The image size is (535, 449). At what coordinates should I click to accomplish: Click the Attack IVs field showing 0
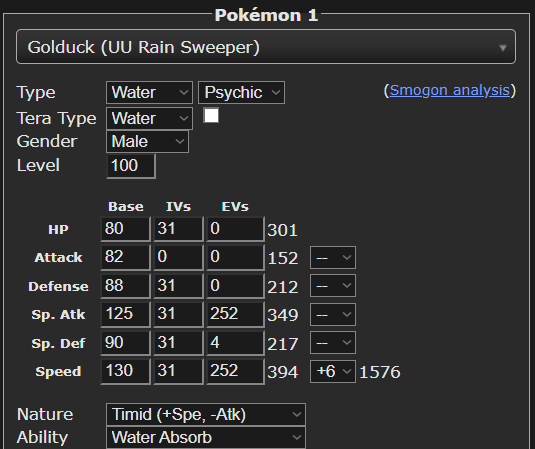tap(178, 257)
